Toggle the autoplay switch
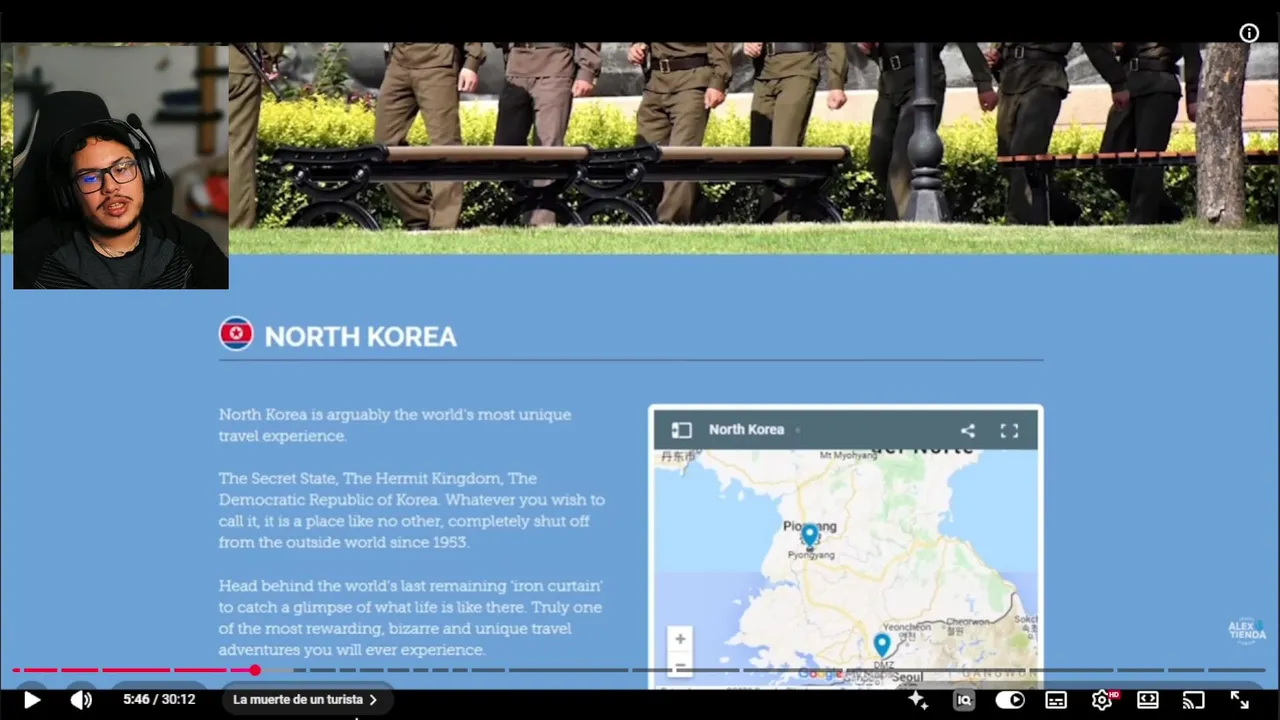 [1010, 700]
